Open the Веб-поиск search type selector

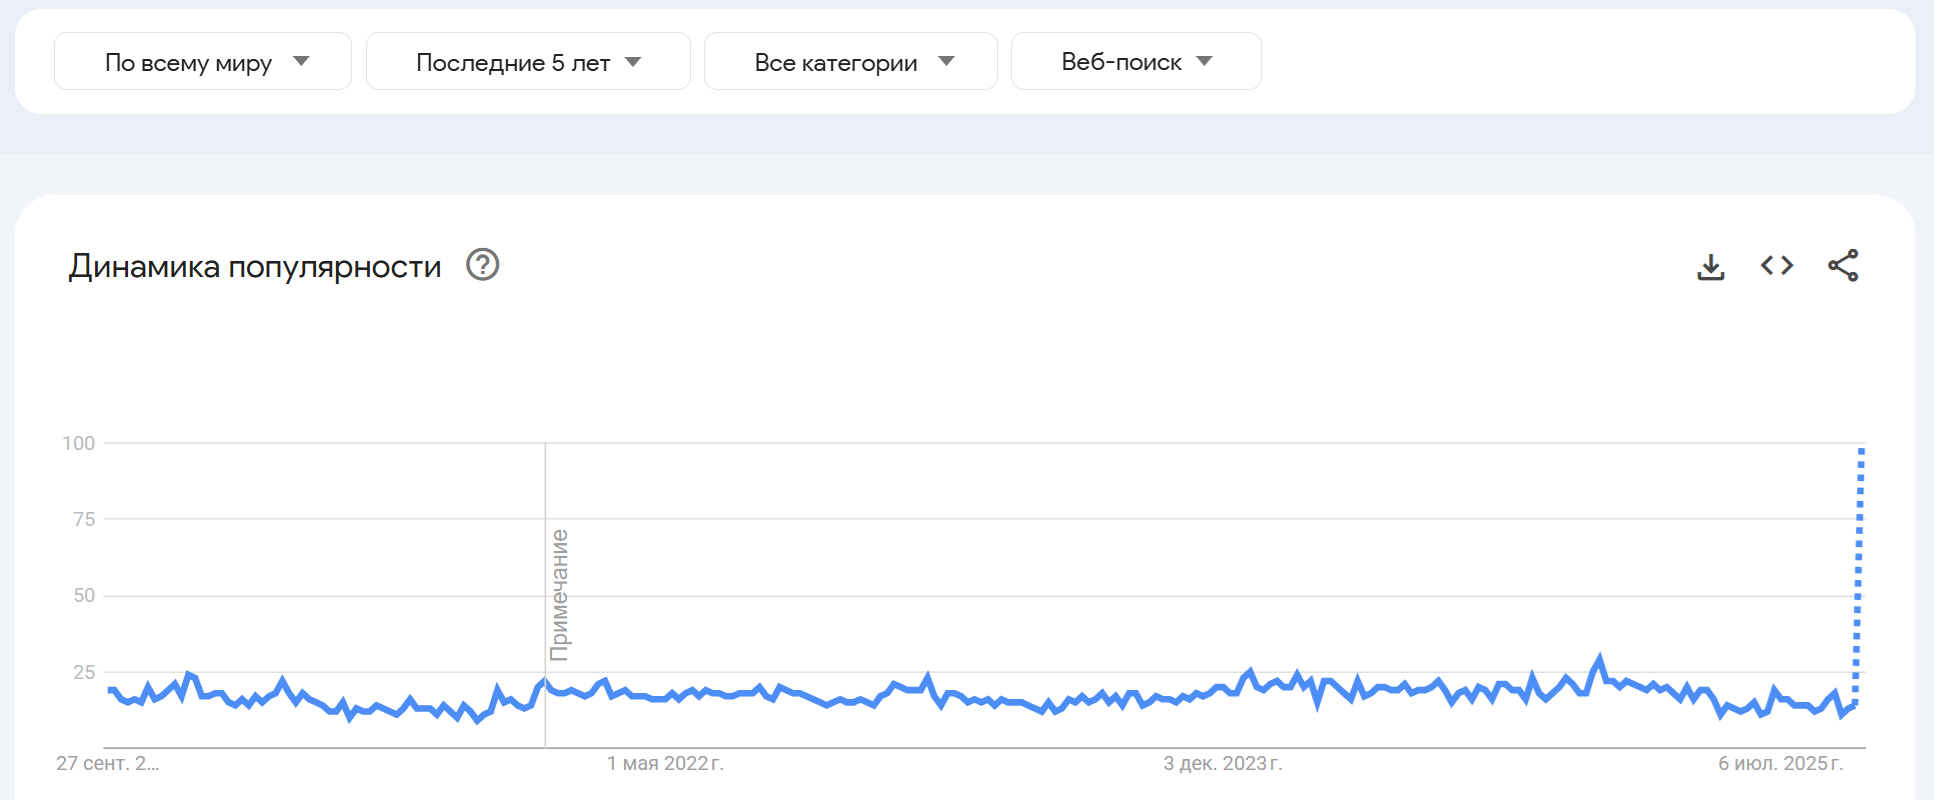1121,62
